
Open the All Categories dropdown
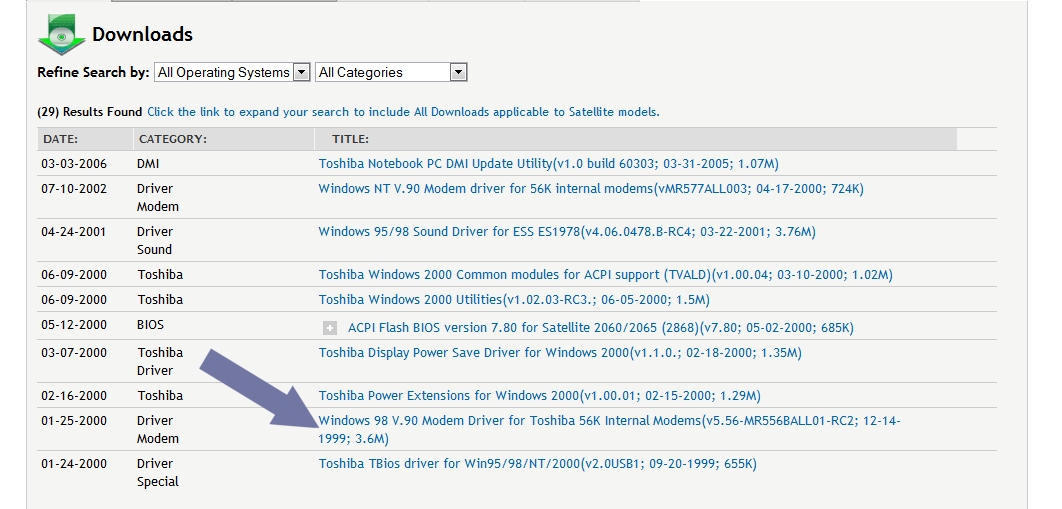click(x=391, y=72)
